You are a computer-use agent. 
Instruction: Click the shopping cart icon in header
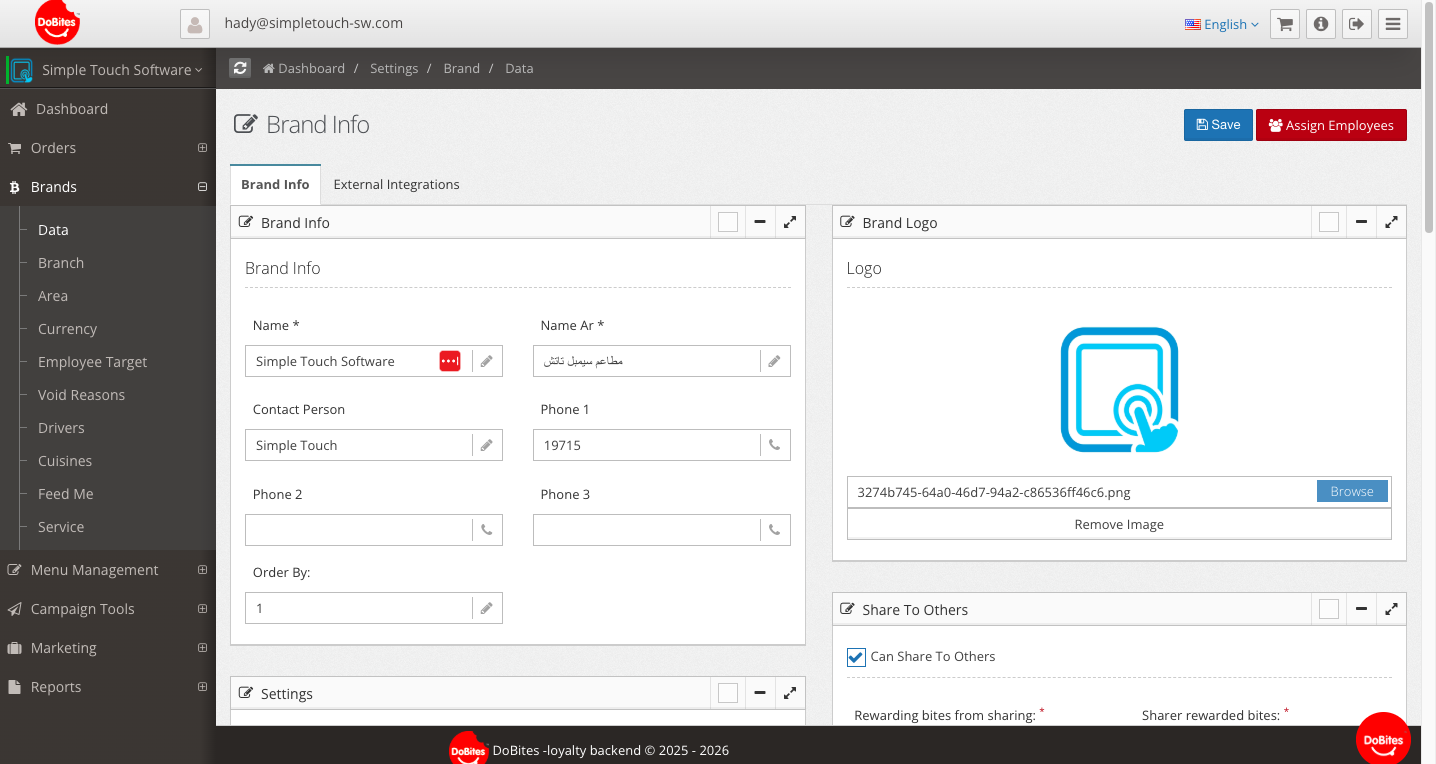coord(1285,24)
